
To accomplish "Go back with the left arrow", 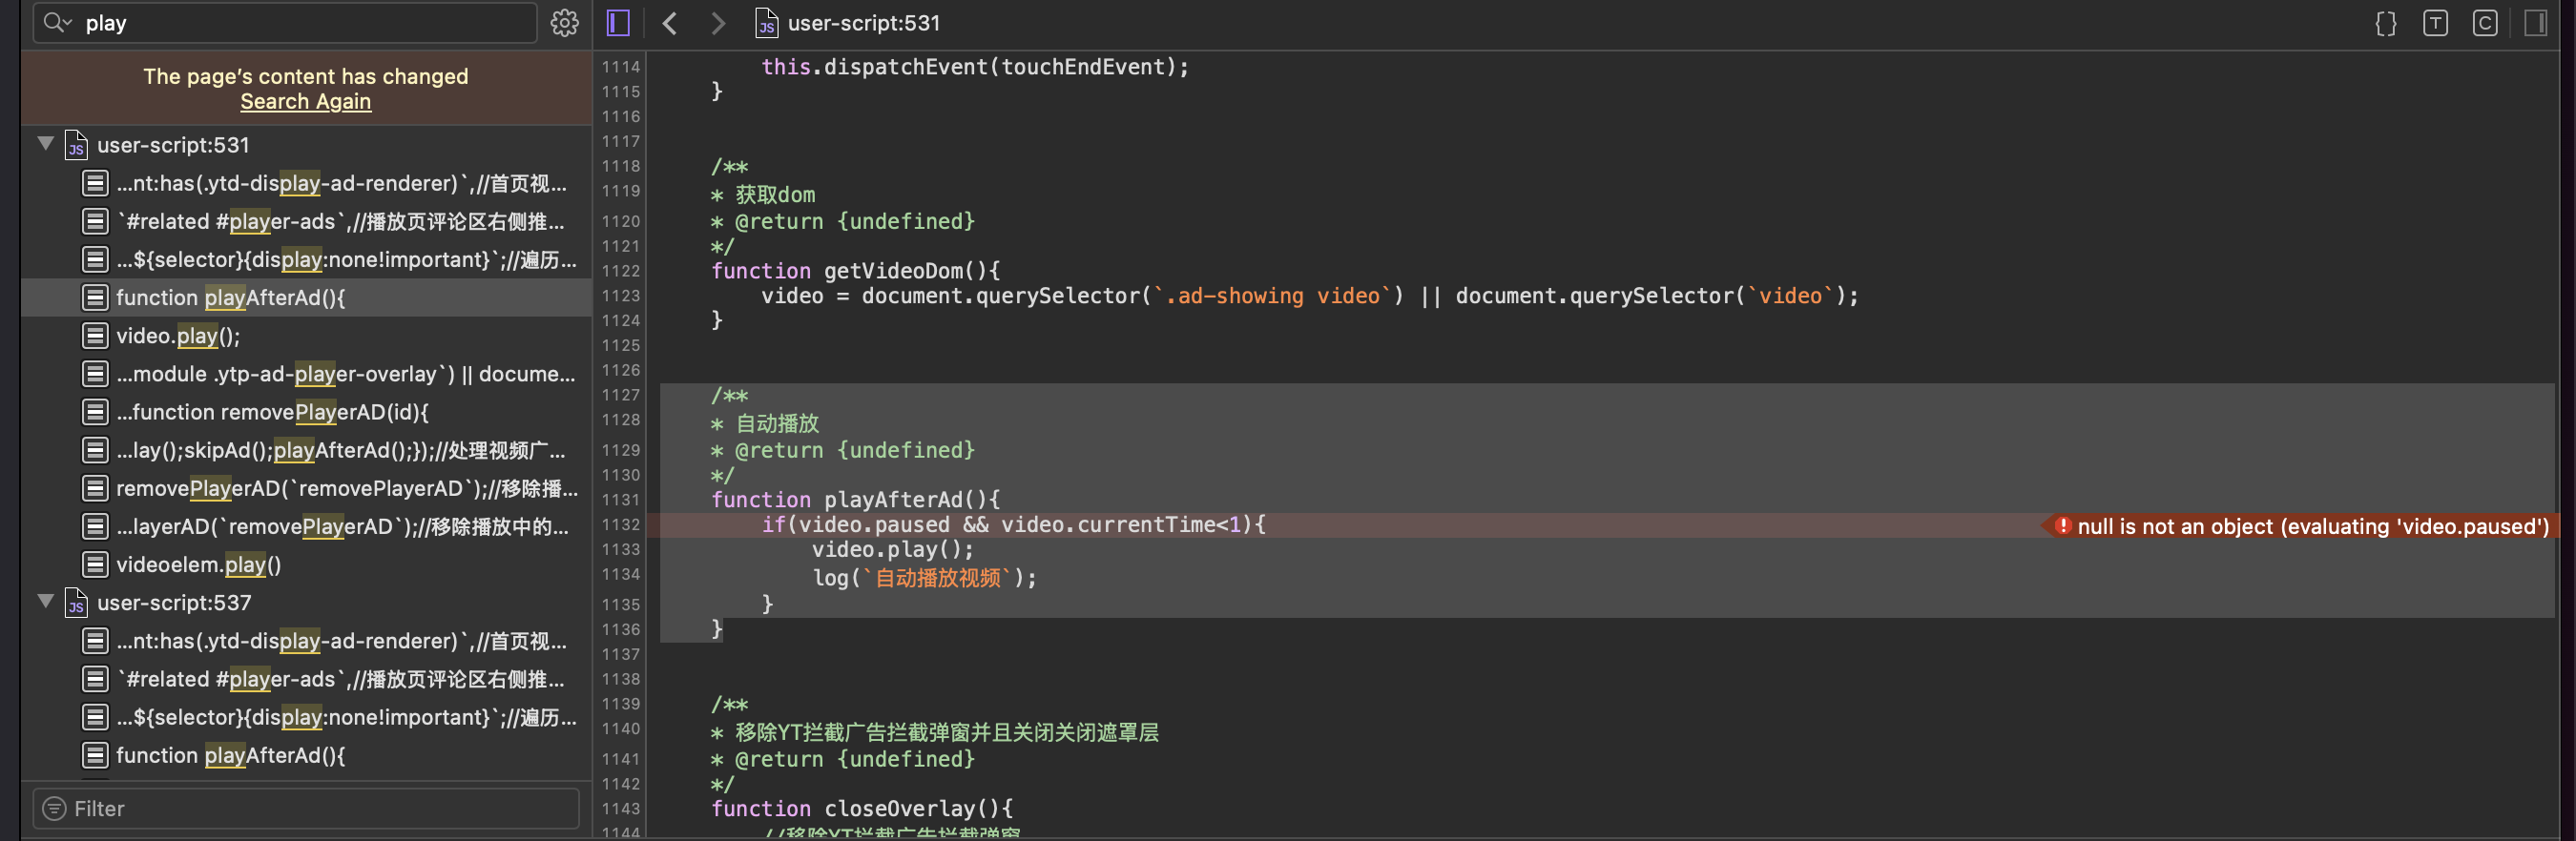I will pos(670,23).
